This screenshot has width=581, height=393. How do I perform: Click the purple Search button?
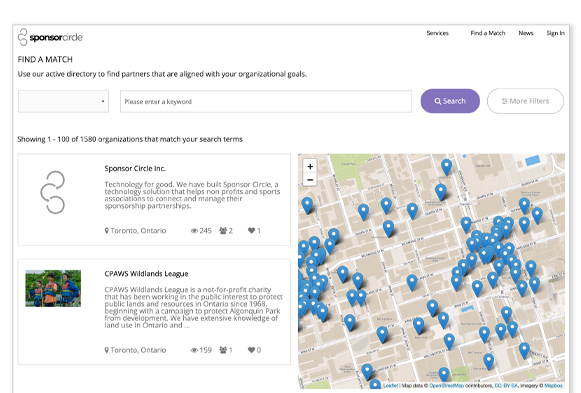click(x=450, y=101)
